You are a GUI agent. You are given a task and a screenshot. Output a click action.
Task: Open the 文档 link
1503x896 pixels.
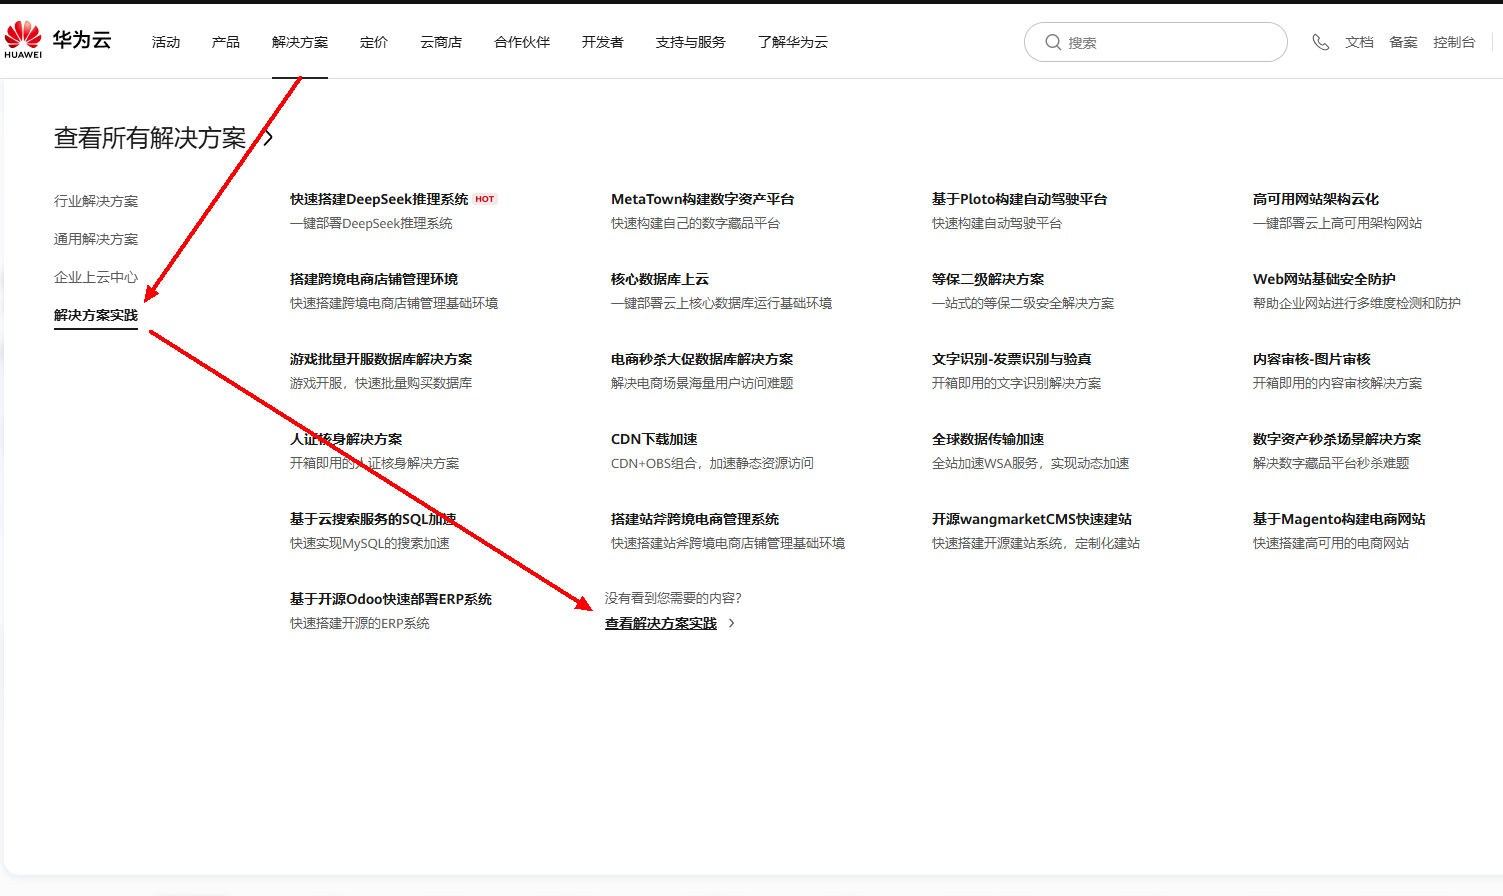point(1359,42)
